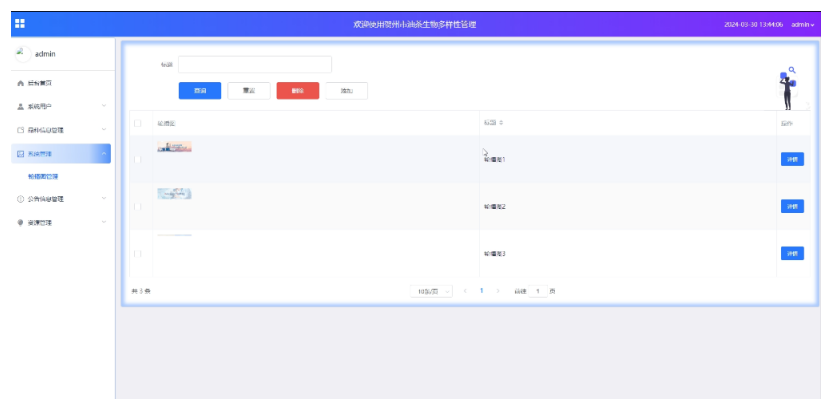Click the header system title text
The height and width of the screenshot is (416, 835).
(x=415, y=25)
